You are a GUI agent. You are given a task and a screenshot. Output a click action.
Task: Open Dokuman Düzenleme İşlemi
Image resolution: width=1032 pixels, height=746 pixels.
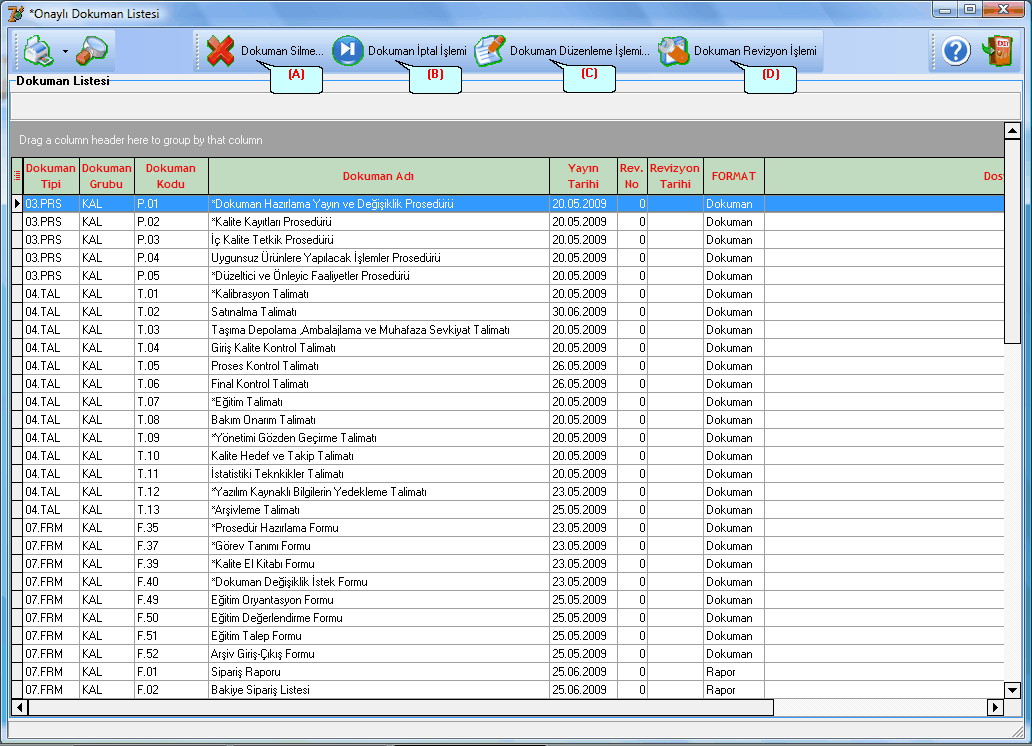click(x=580, y=51)
